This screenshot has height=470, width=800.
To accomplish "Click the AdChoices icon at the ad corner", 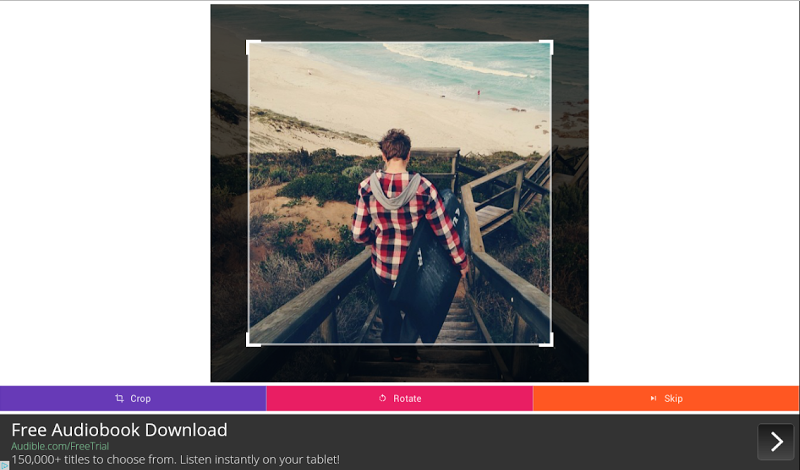I will (x=5, y=465).
